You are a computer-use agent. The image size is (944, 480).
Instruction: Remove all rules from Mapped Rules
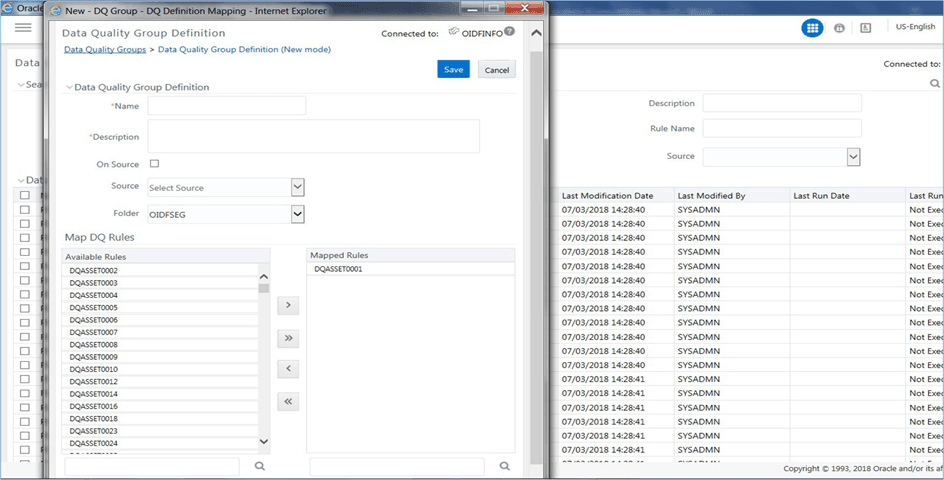[288, 401]
